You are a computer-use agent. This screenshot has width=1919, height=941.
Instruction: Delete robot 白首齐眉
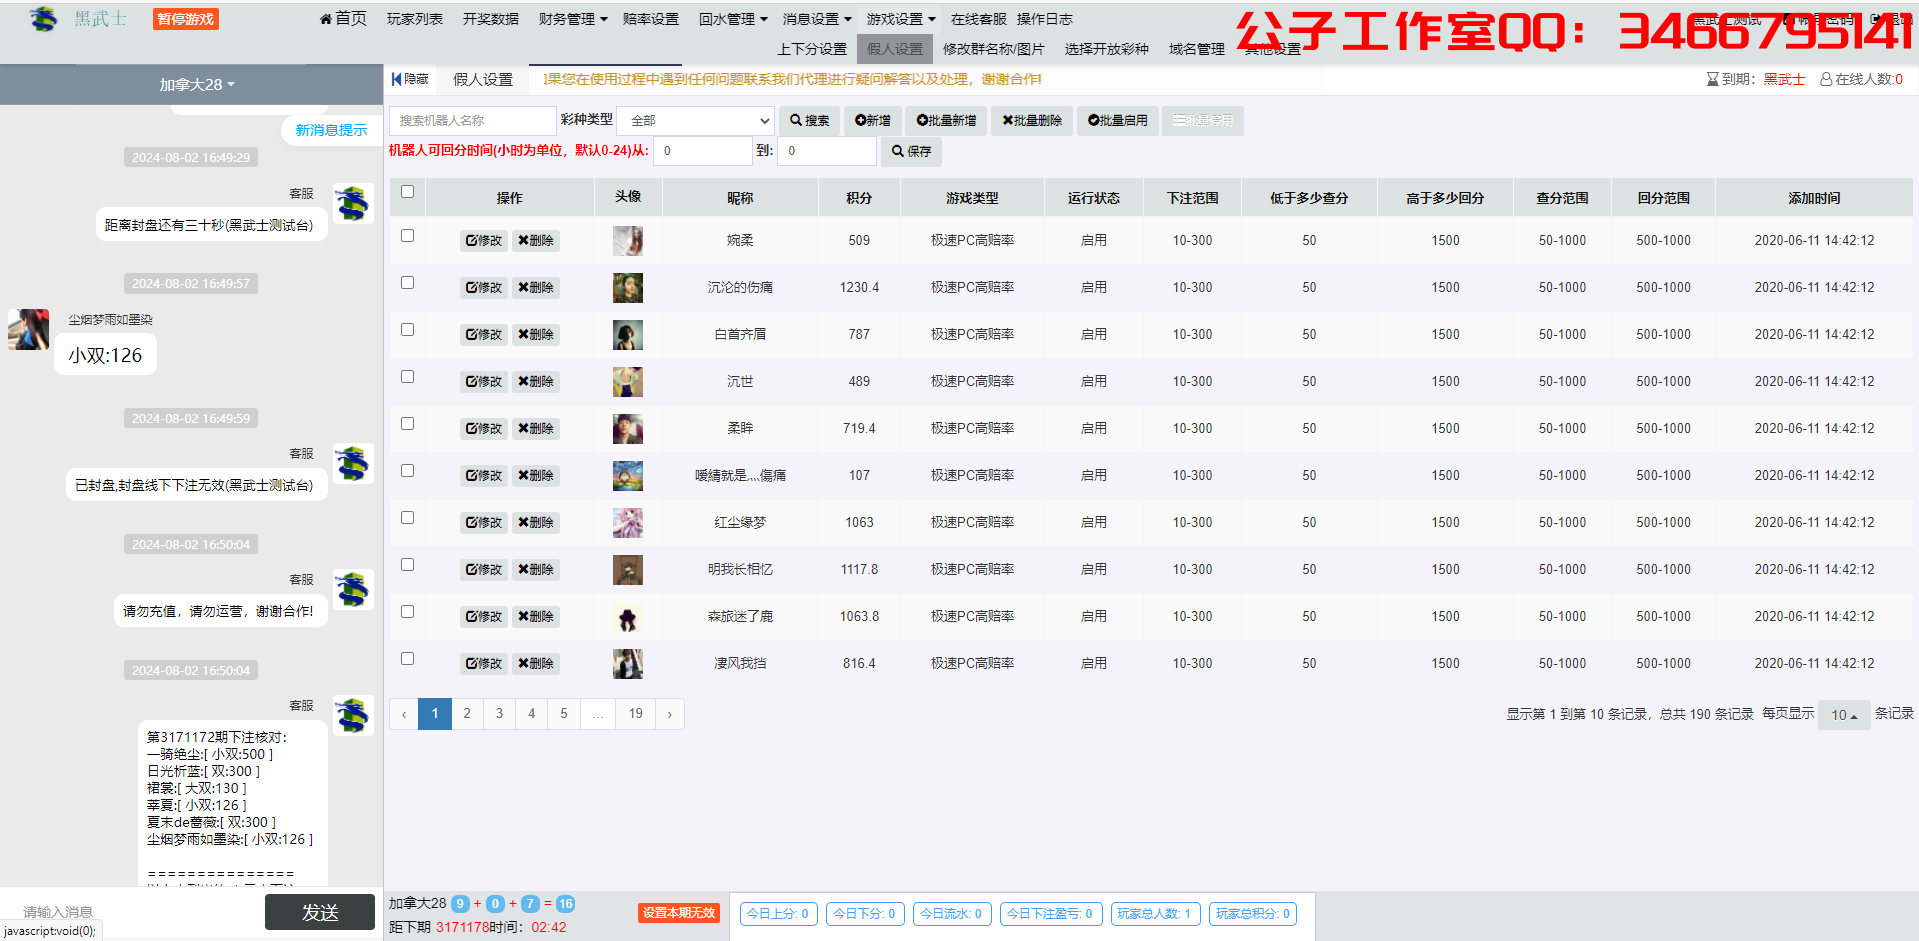(536, 335)
